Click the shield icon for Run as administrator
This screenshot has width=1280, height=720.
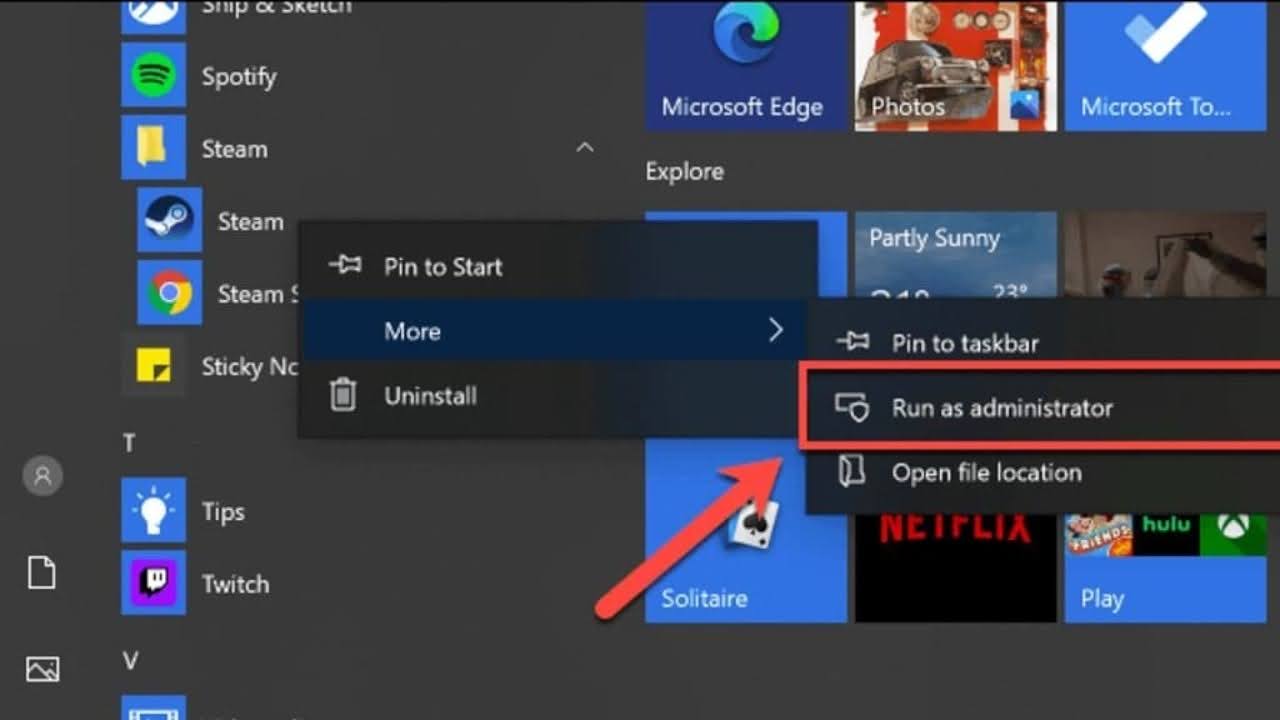(853, 407)
